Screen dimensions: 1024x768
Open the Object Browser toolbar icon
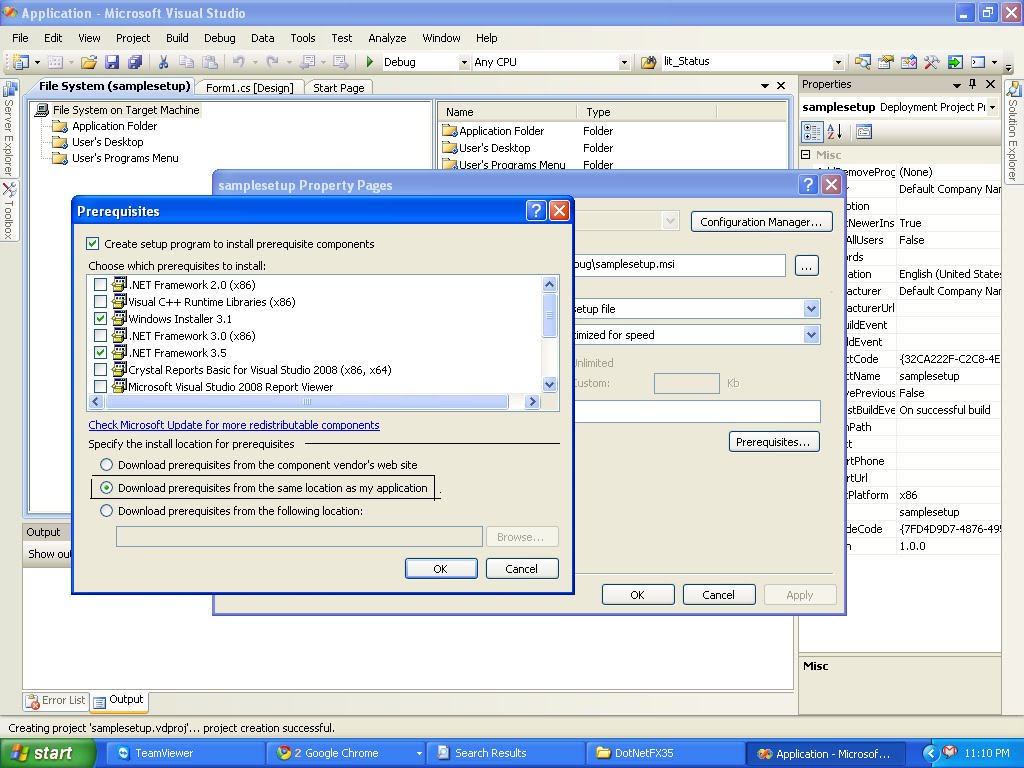(908, 62)
